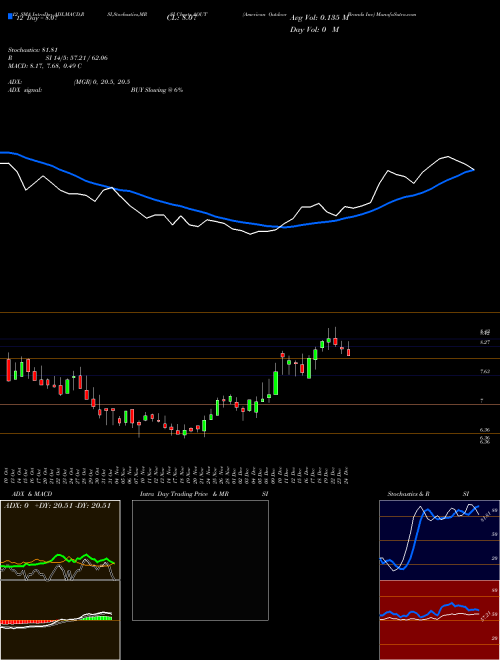Open the red RSI chart panel
Viewport: 500px width, 660px height.
[x=439, y=620]
